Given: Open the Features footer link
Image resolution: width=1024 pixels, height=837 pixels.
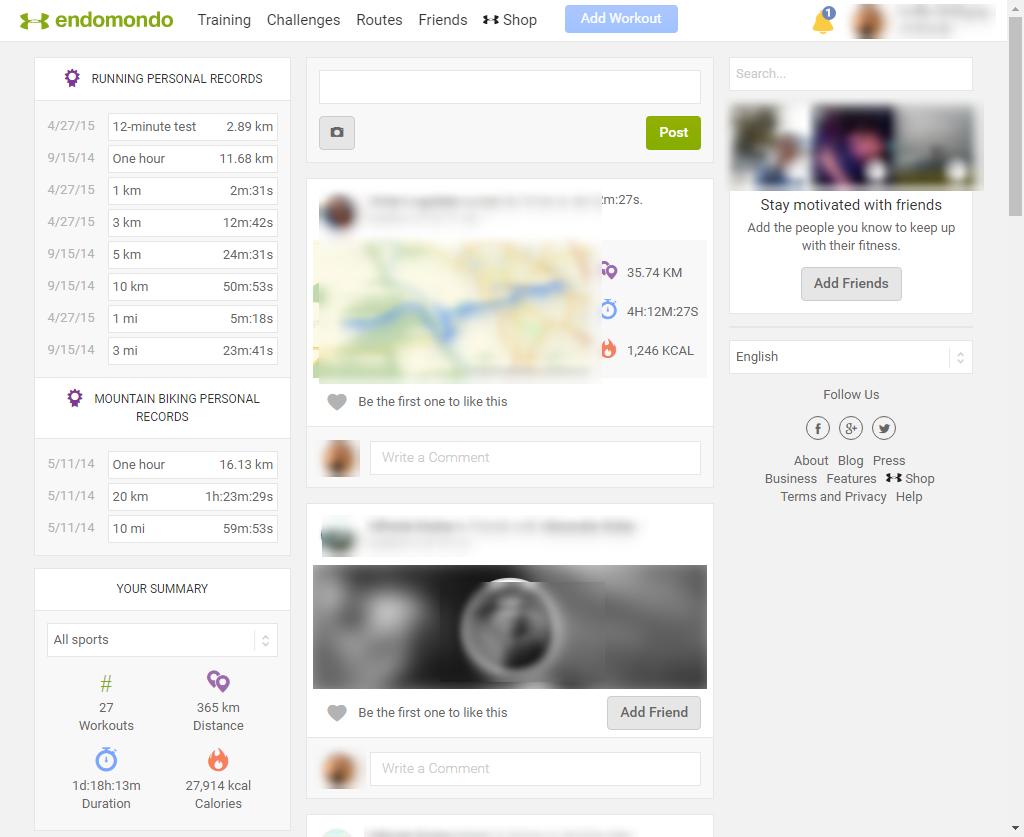Looking at the screenshot, I should click(851, 479).
